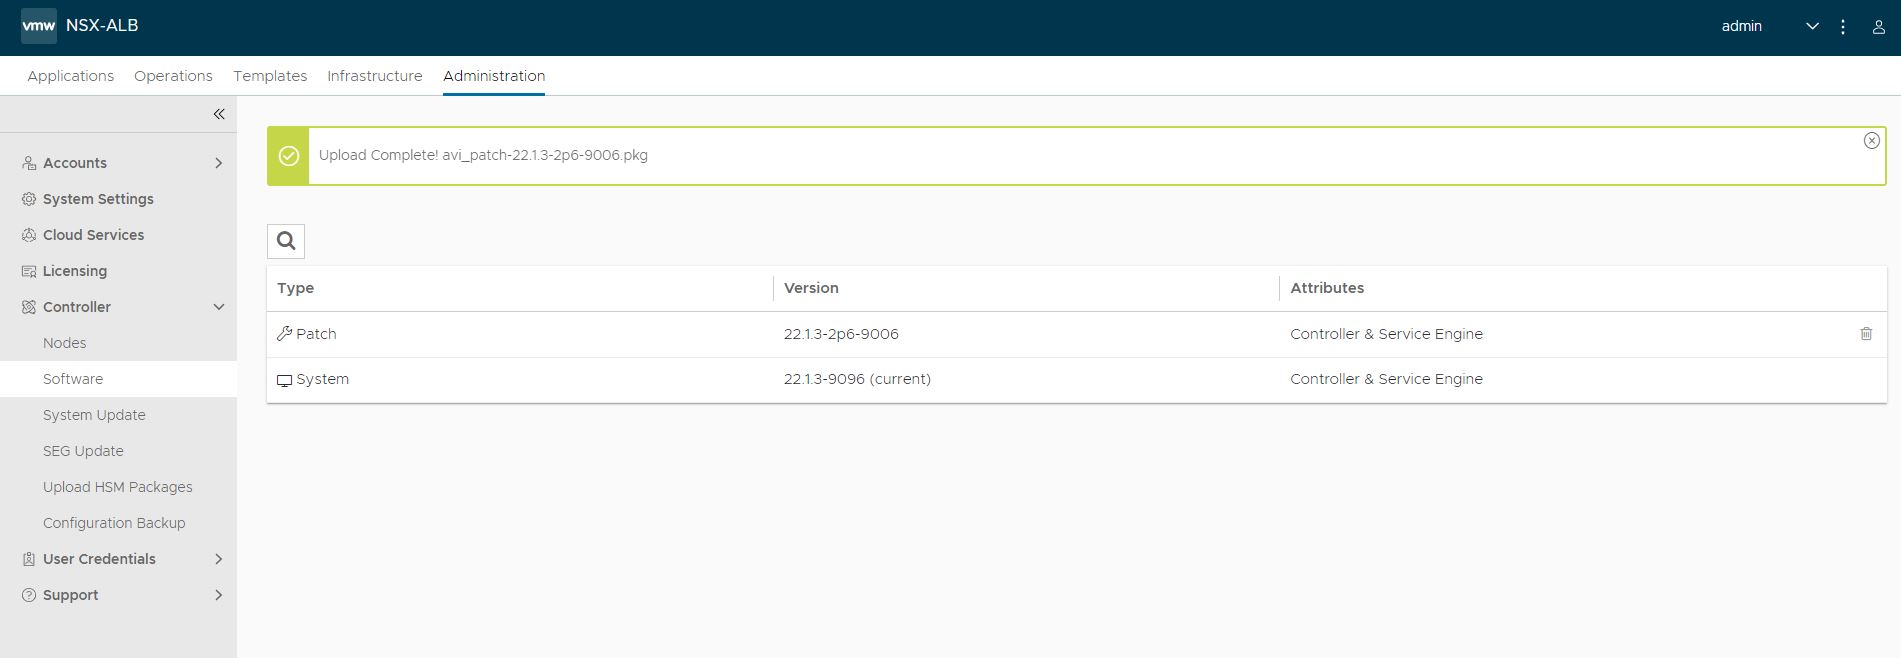Delete the Patch 22.1.3-2p6-9006 with trash icon
This screenshot has height=658, width=1901.
tap(1866, 334)
